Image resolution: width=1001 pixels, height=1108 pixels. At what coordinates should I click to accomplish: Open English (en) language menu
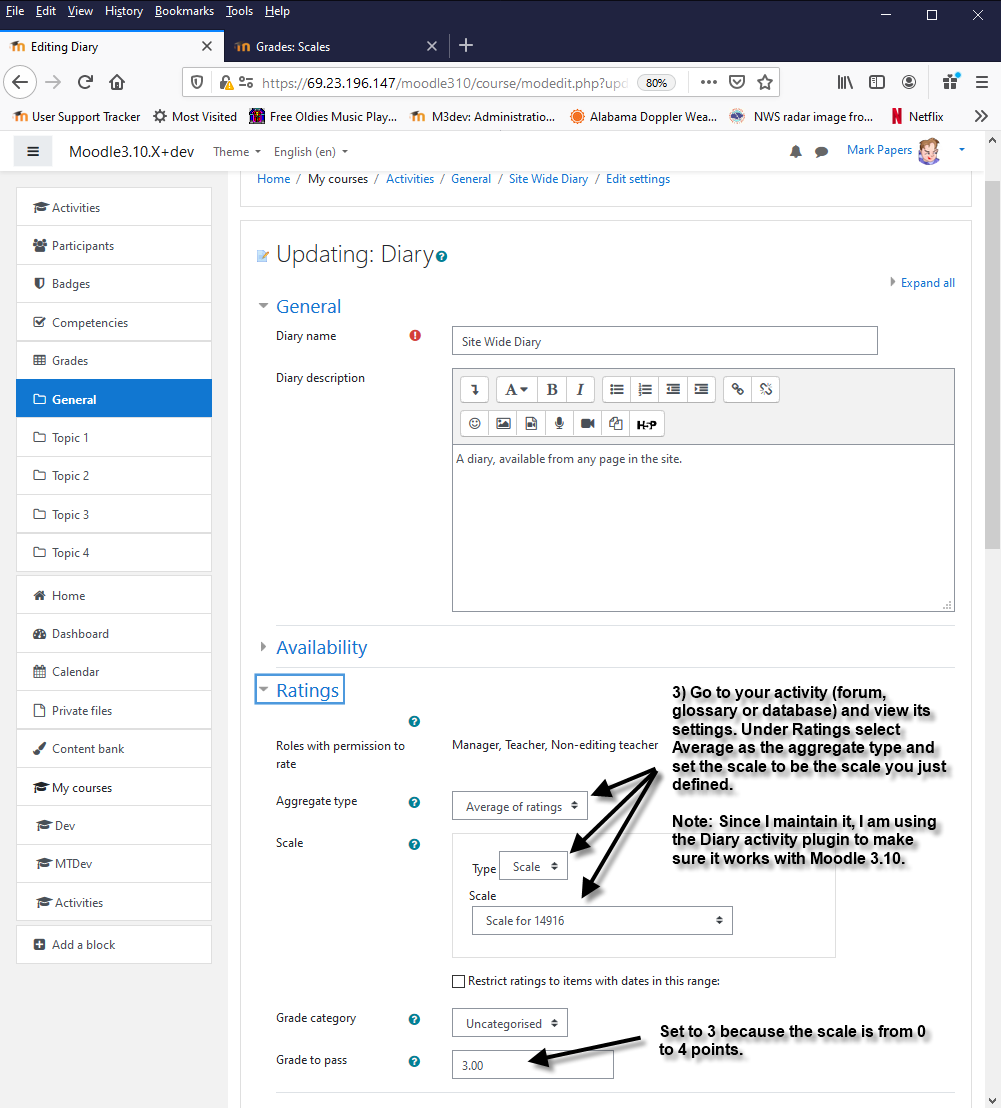pos(311,152)
